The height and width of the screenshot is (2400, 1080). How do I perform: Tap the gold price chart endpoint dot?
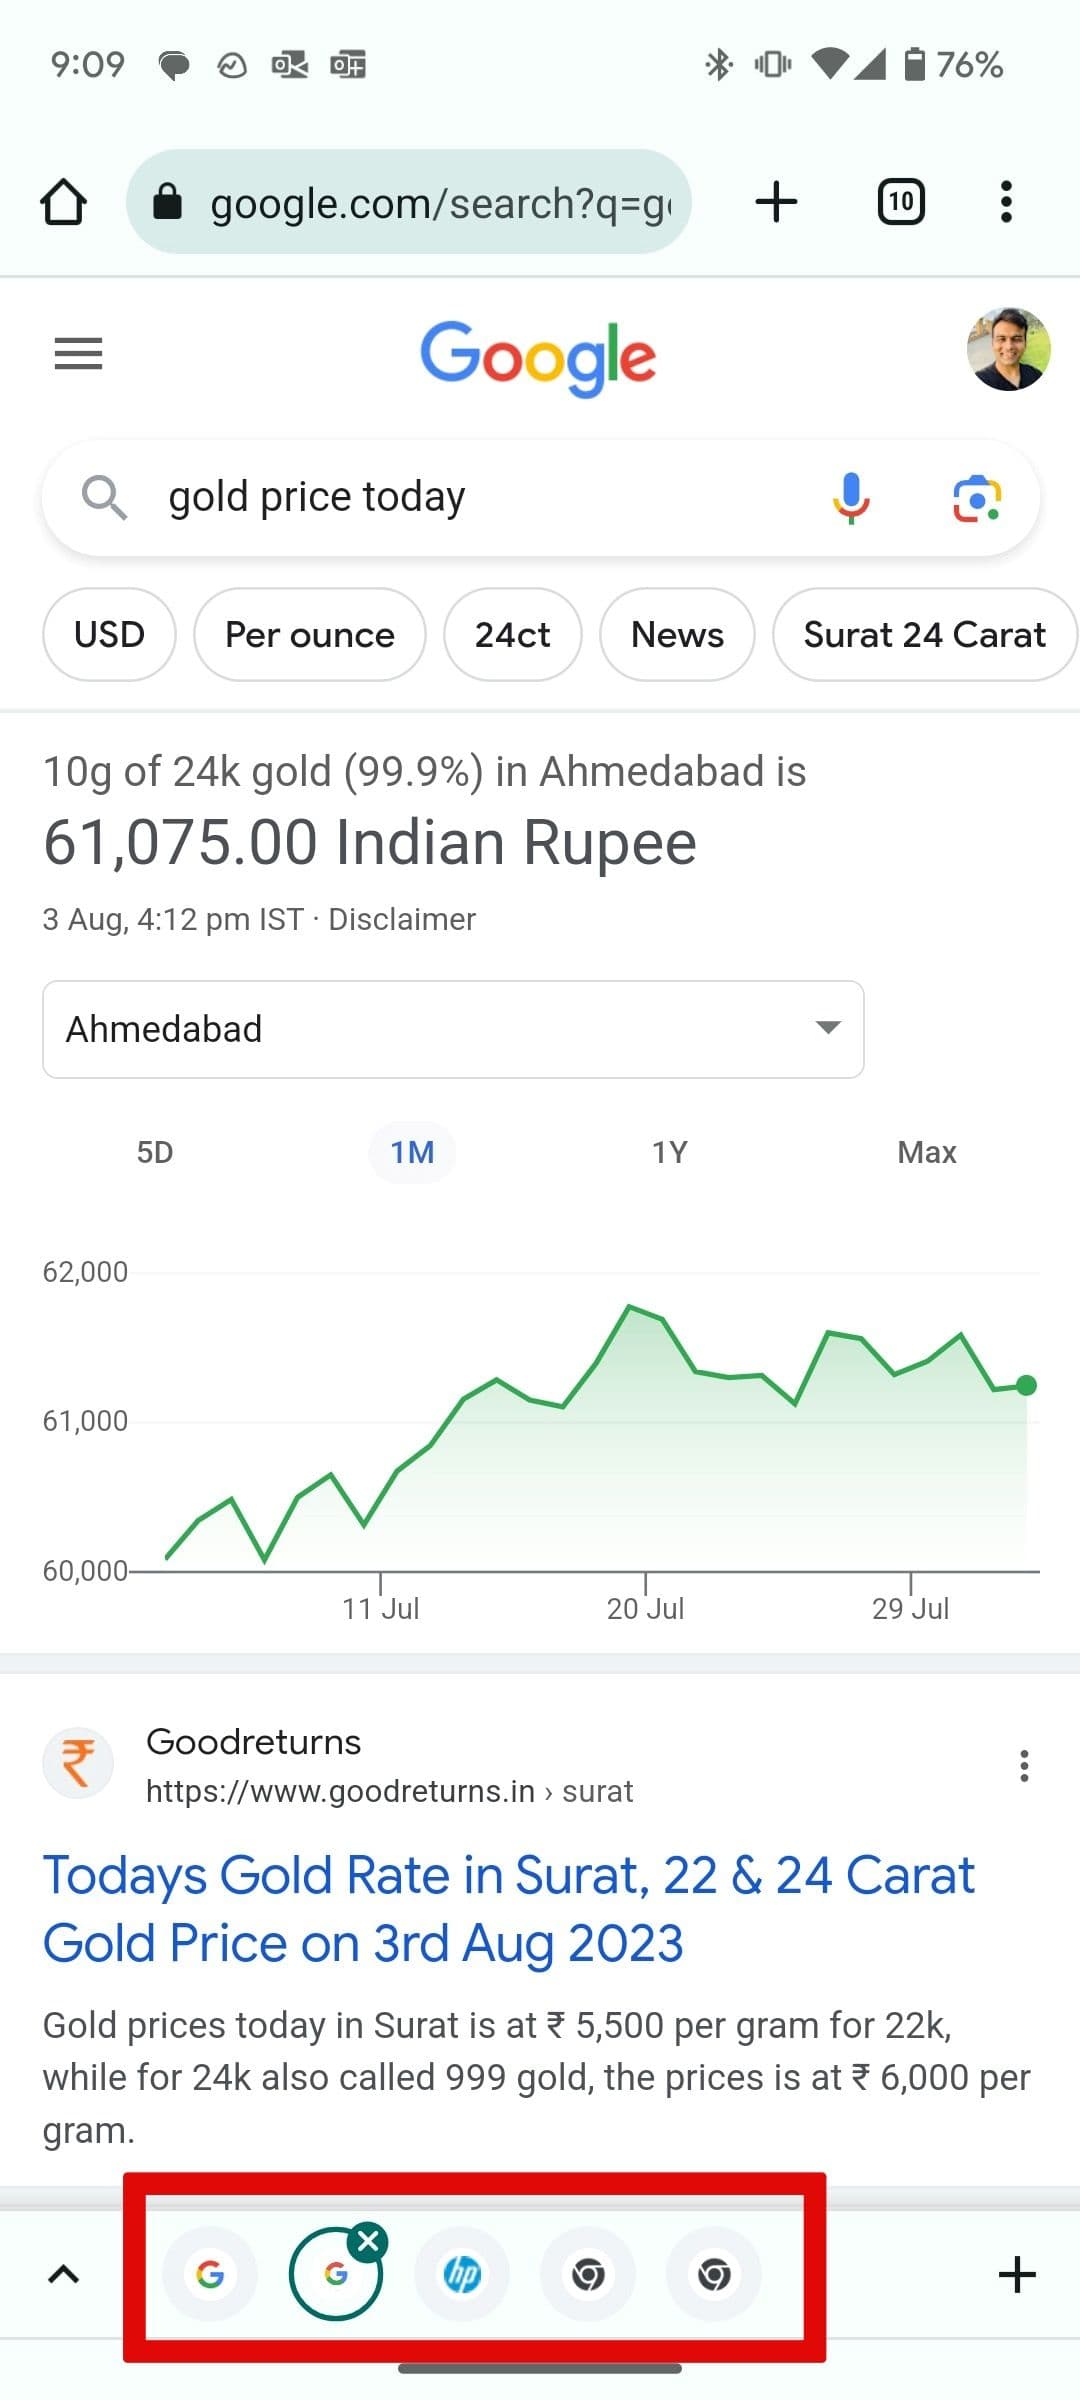click(x=1026, y=1385)
